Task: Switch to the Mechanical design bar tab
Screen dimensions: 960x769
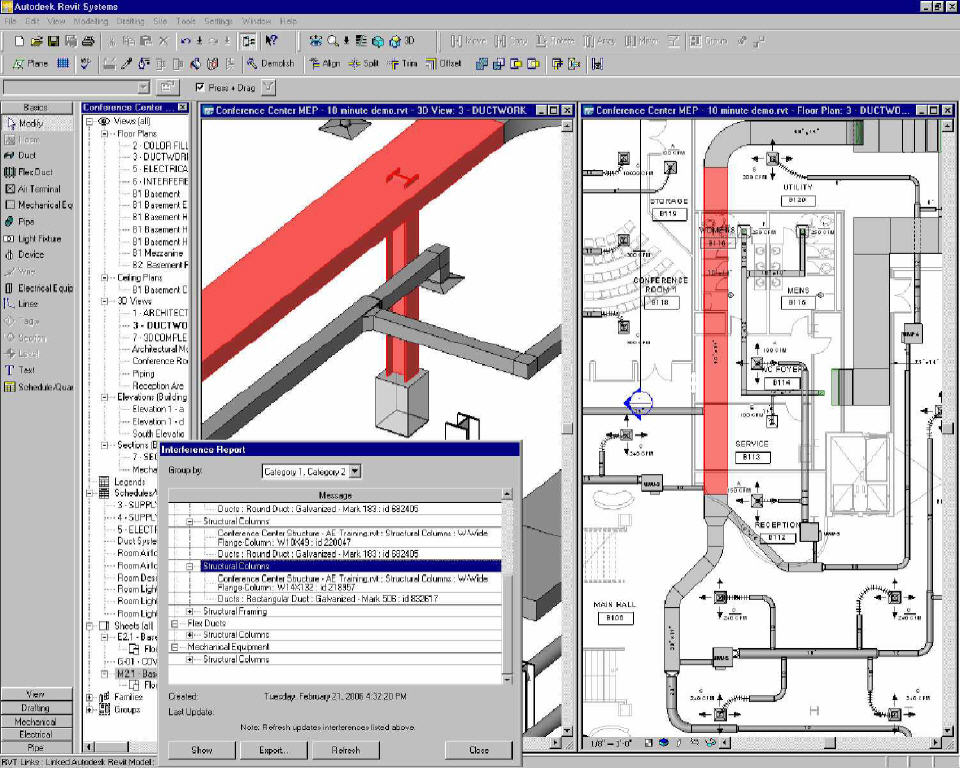Action: point(36,722)
